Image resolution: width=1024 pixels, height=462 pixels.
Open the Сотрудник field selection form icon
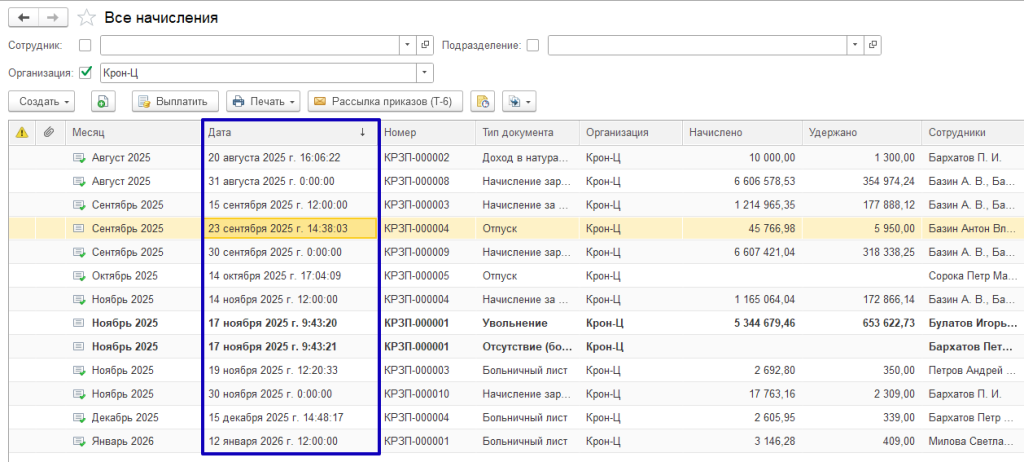(425, 45)
